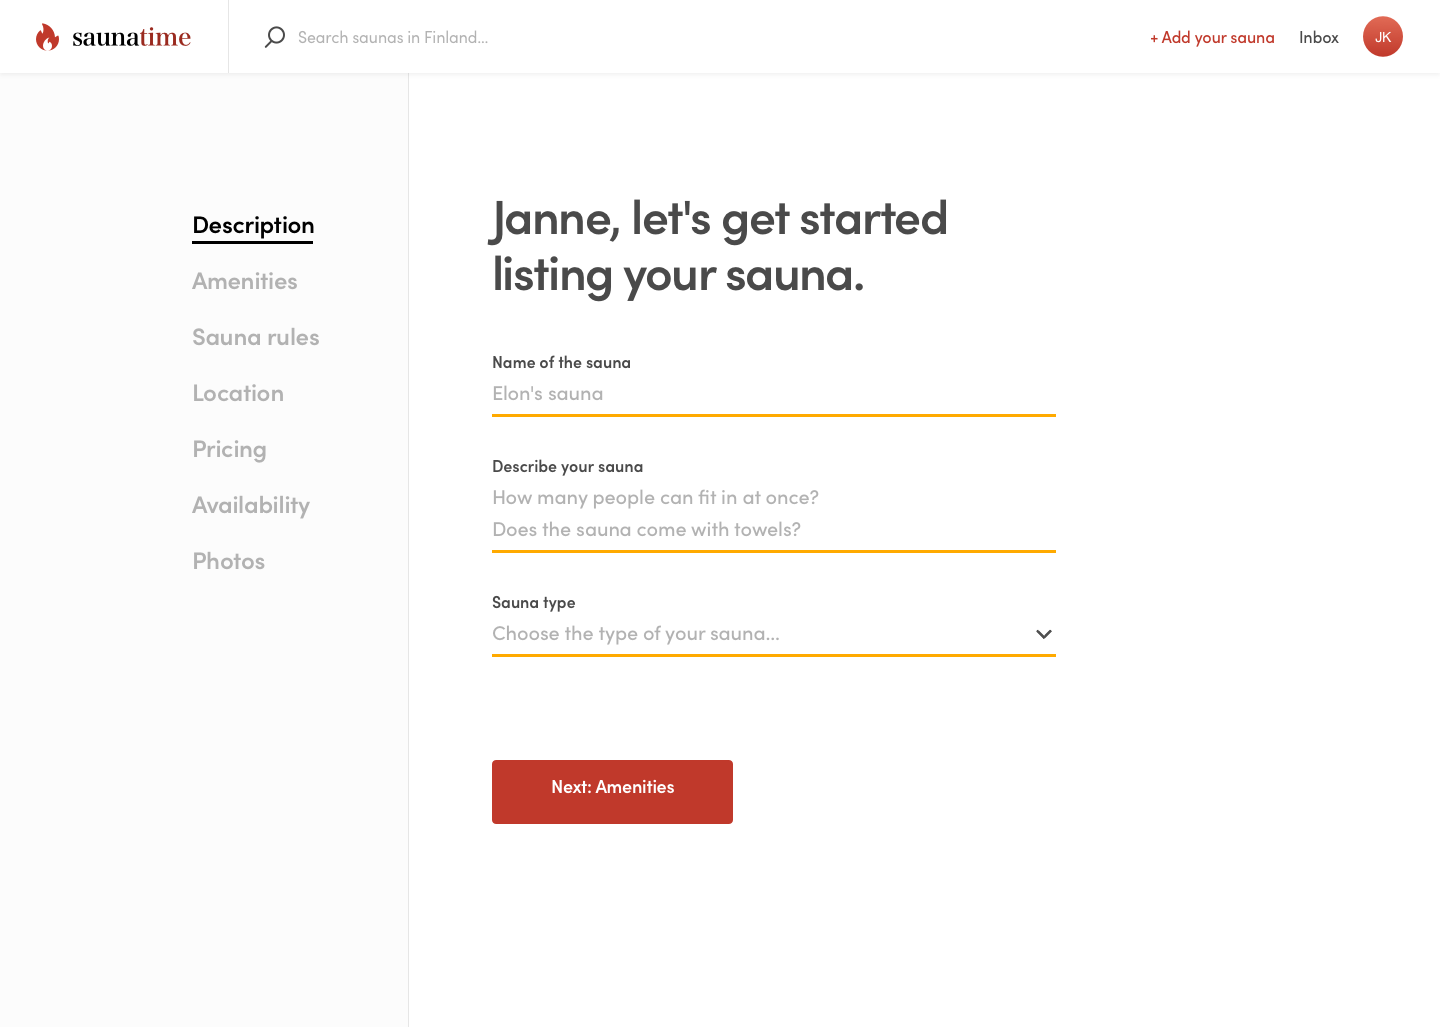
Task: Click the saunatime wordmark text
Action: [x=131, y=38]
